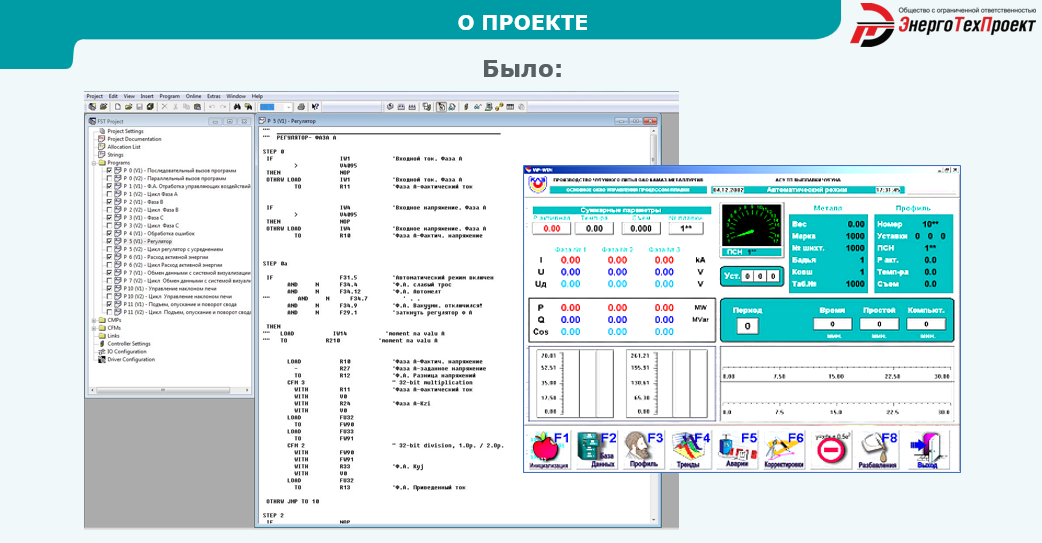Click the Open folder toolbar icon

coord(128,107)
